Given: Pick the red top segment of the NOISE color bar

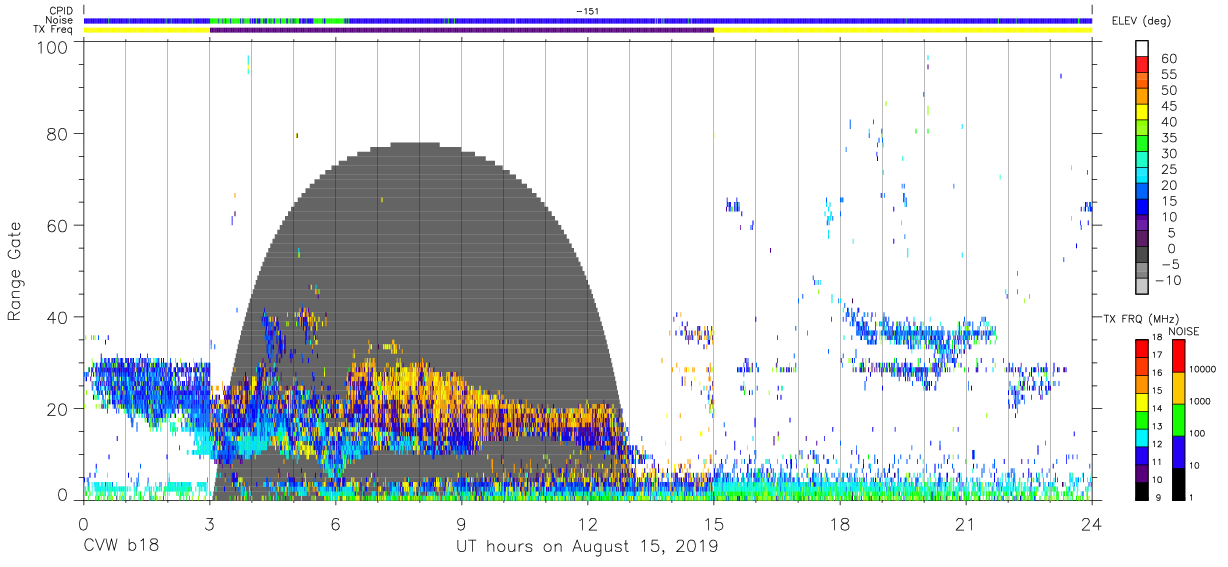Looking at the screenshot, I should pyautogui.click(x=1181, y=355).
